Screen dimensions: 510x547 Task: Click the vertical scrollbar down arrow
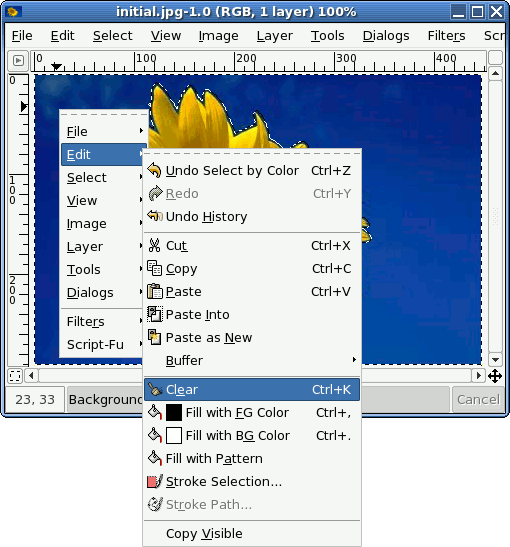coord(495,359)
